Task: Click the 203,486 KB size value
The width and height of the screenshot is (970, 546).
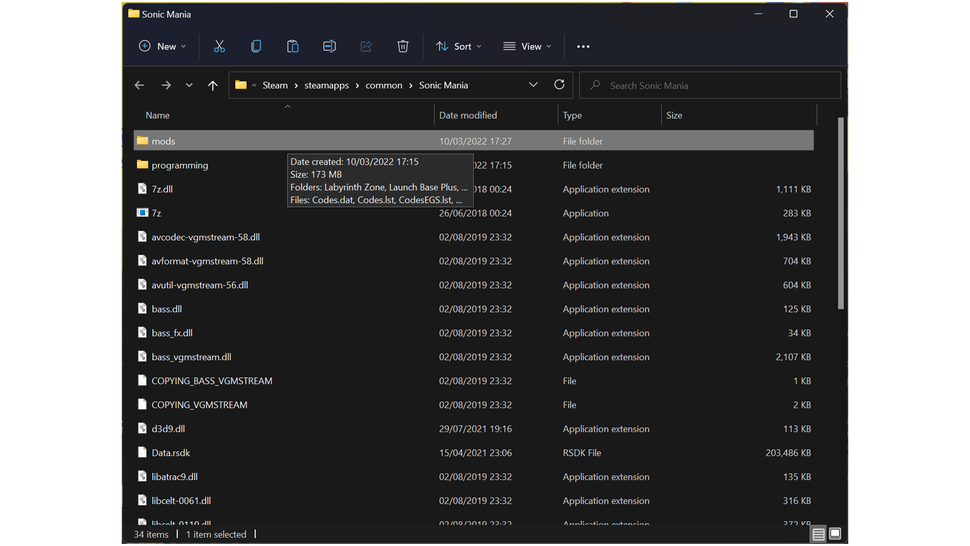Action: (788, 453)
